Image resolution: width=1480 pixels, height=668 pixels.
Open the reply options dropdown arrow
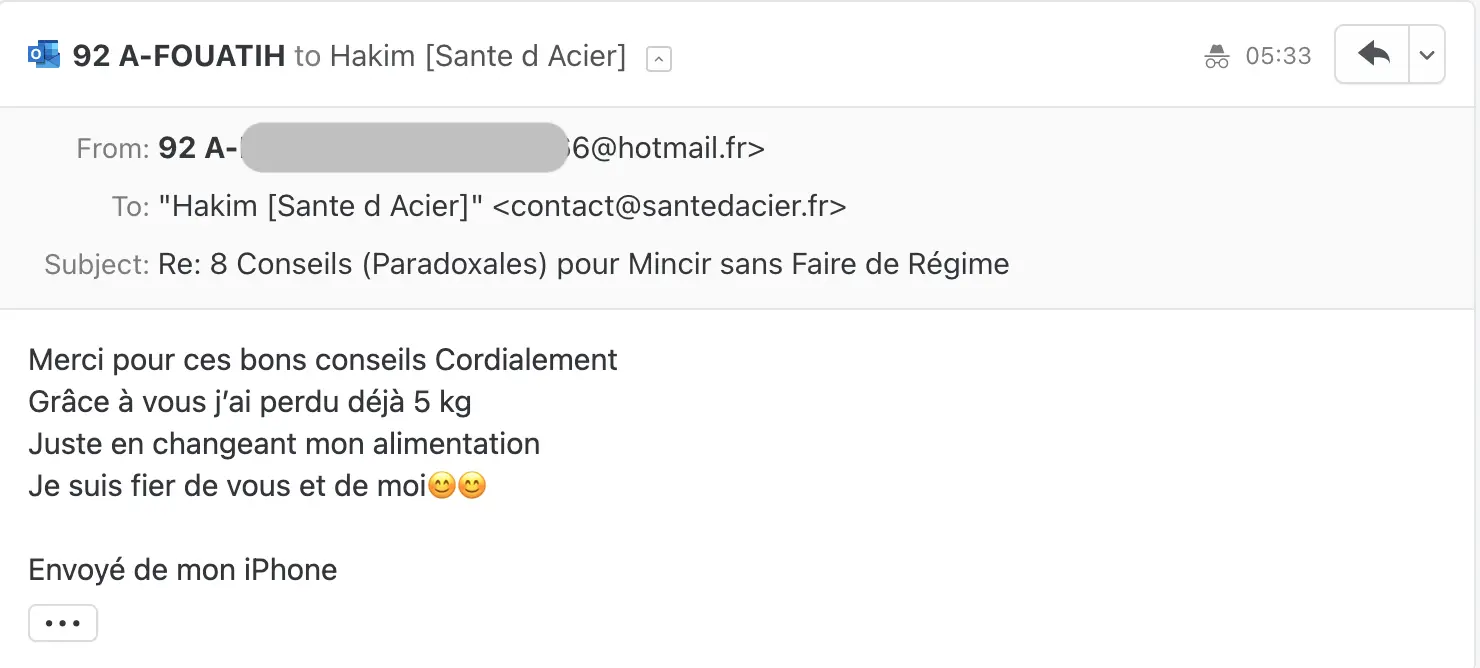1427,54
